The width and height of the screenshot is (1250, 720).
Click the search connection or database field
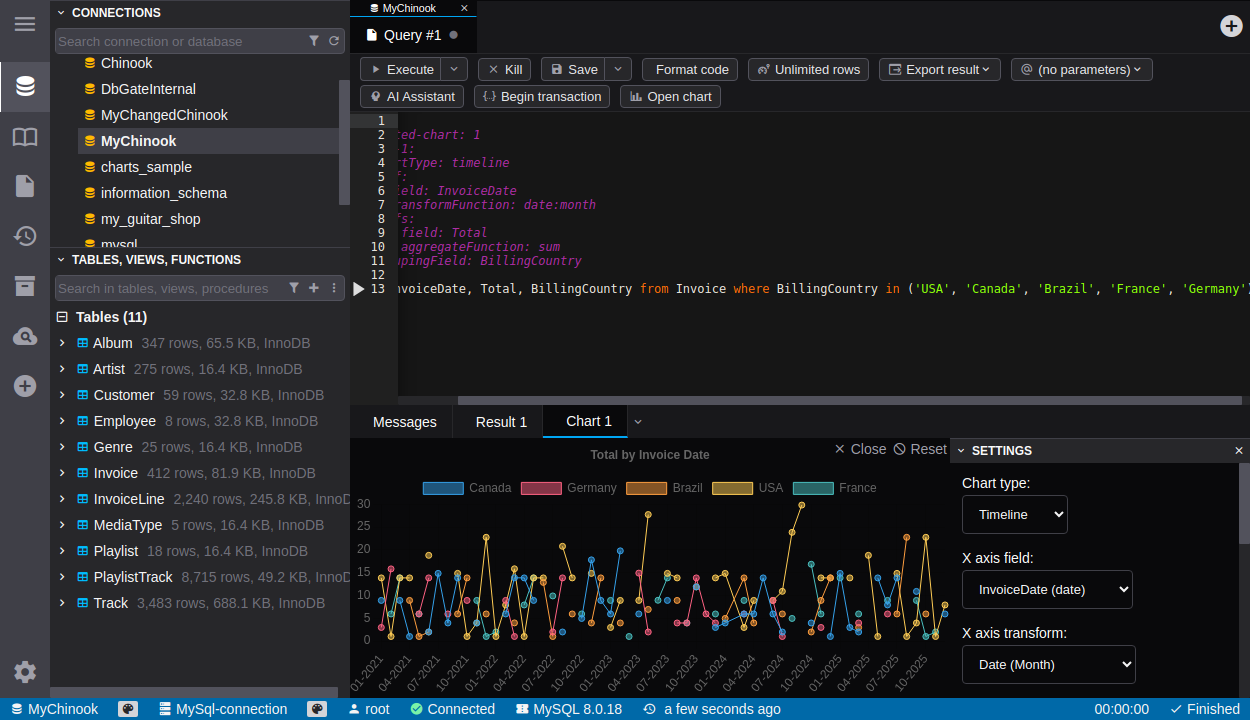[x=178, y=41]
